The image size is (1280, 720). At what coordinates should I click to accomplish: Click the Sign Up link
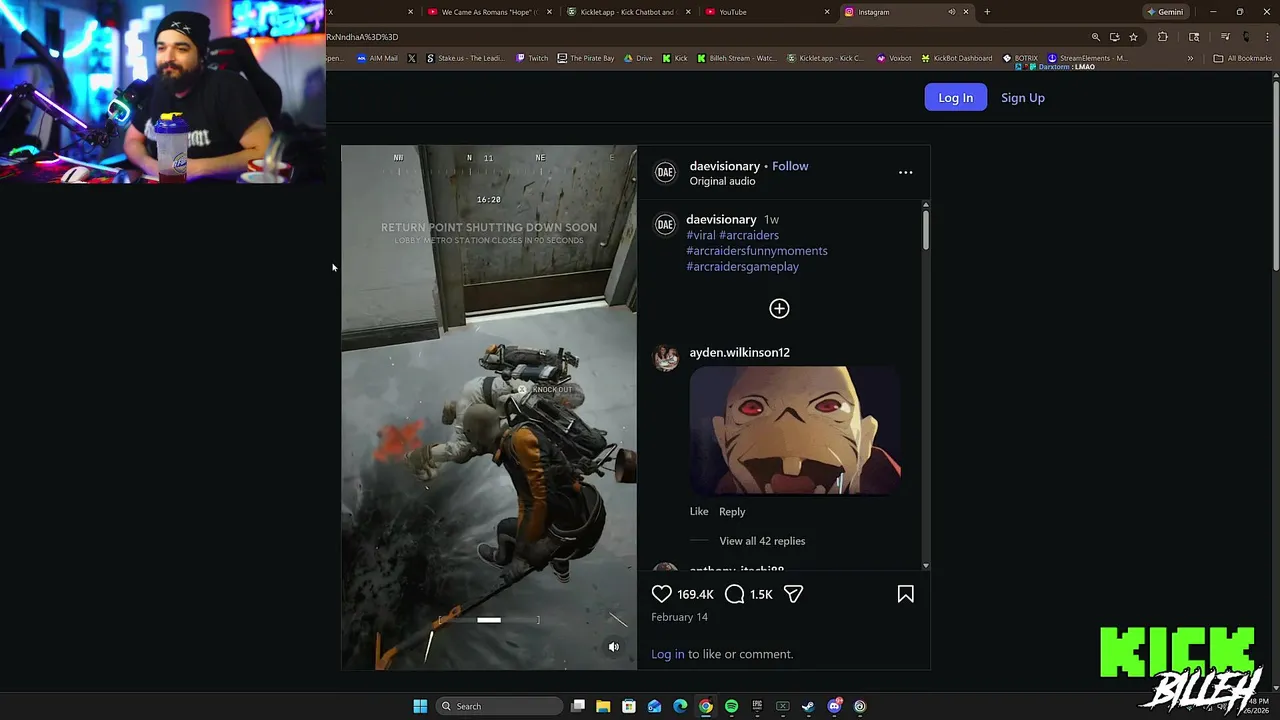pyautogui.click(x=1022, y=97)
